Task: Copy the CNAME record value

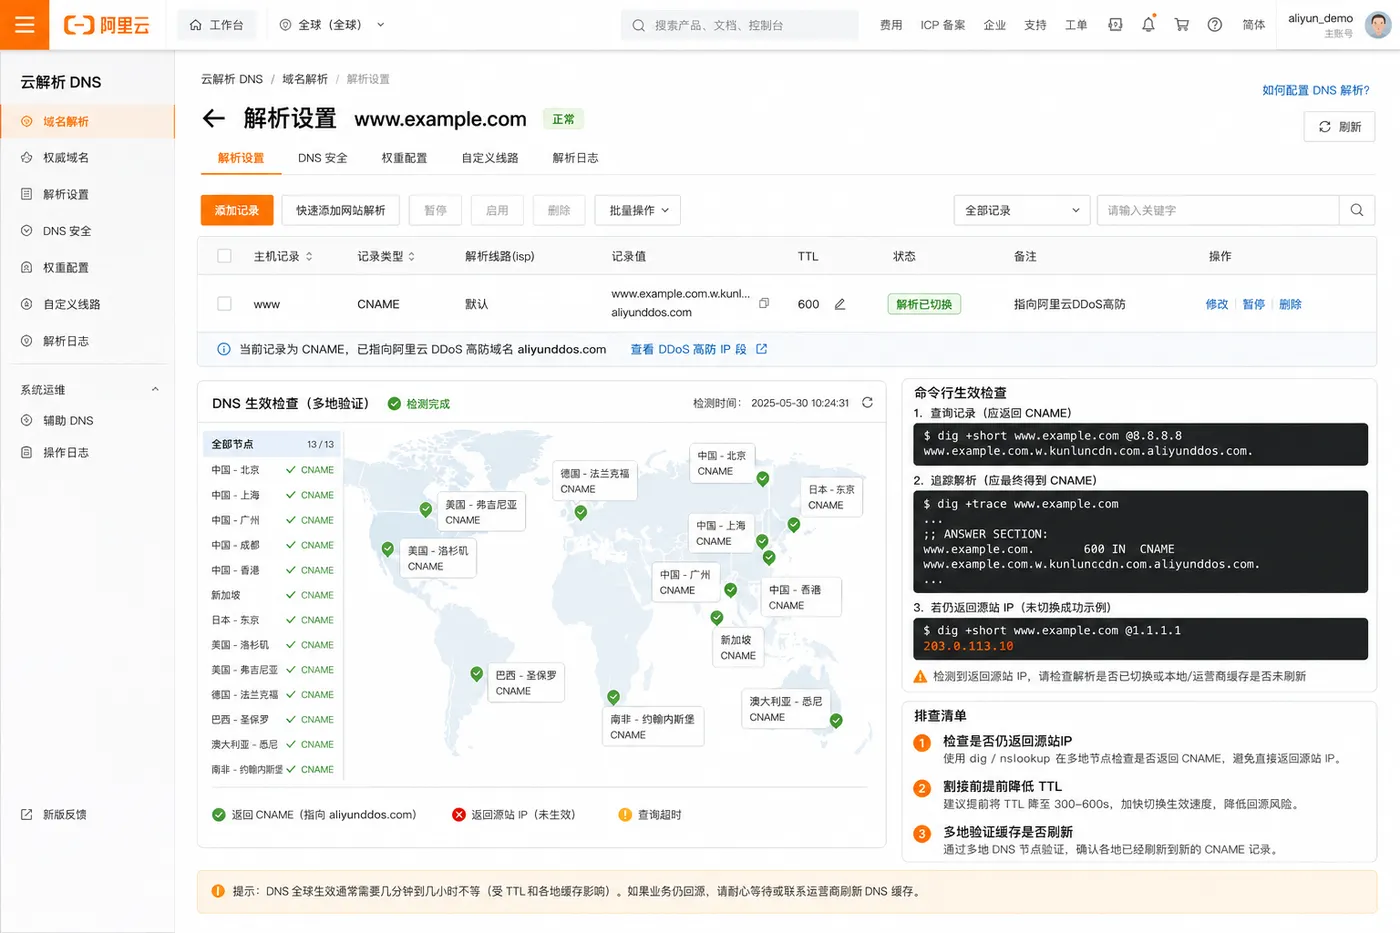Action: (764, 303)
